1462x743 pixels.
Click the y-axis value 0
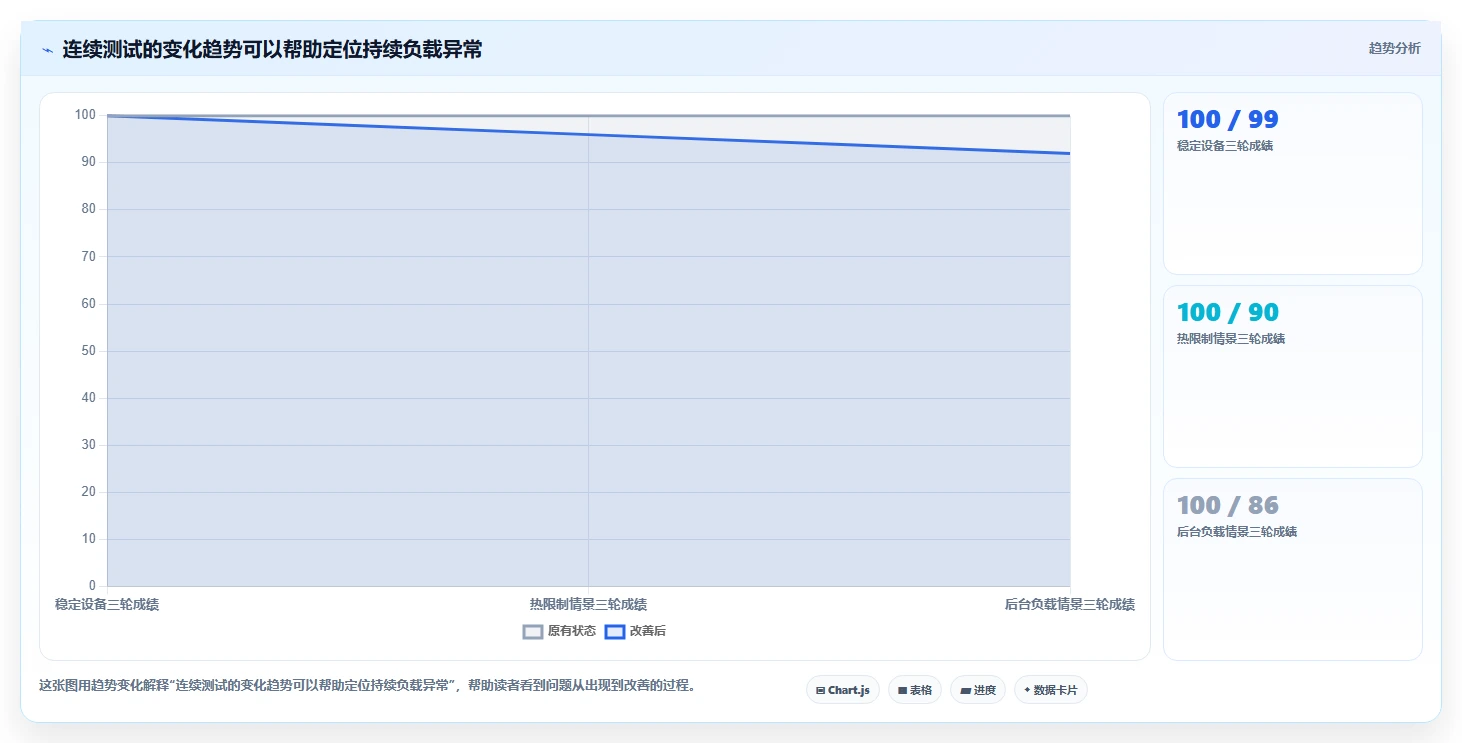click(x=92, y=586)
